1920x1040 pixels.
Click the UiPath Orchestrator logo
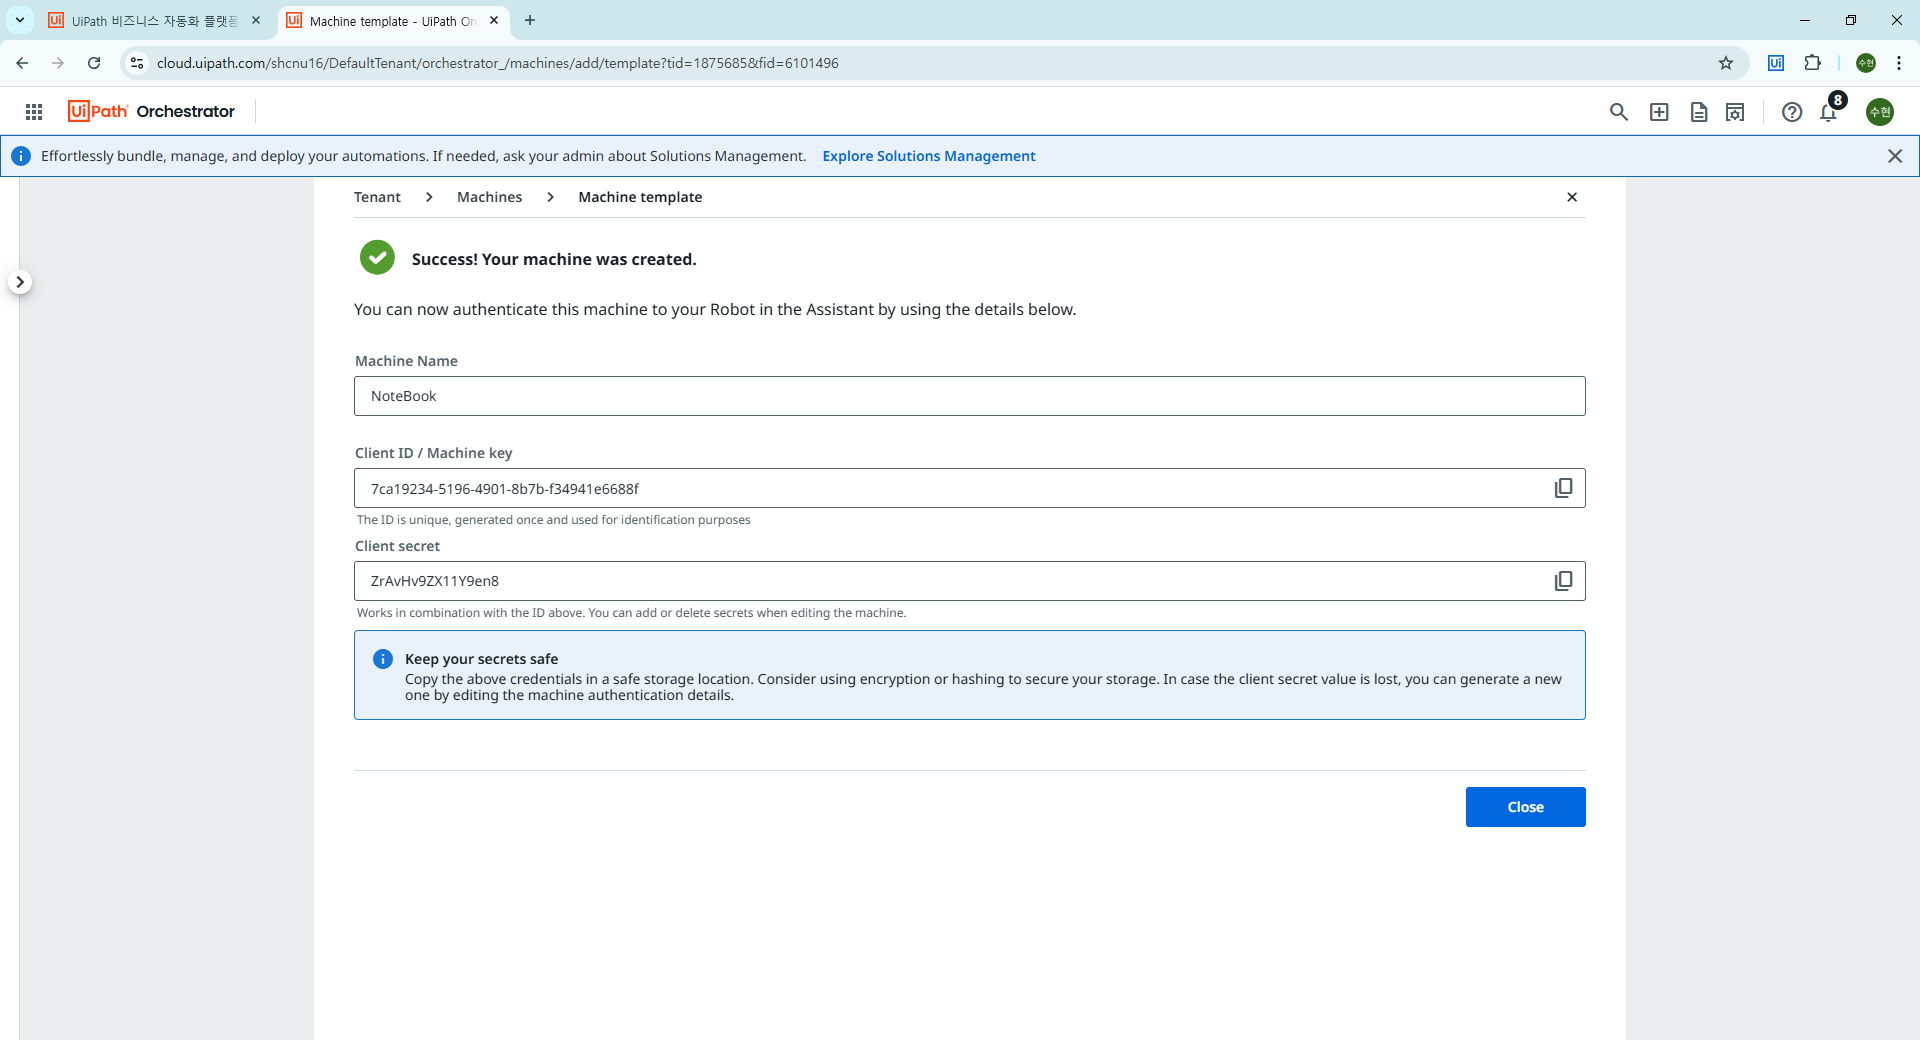tap(152, 111)
